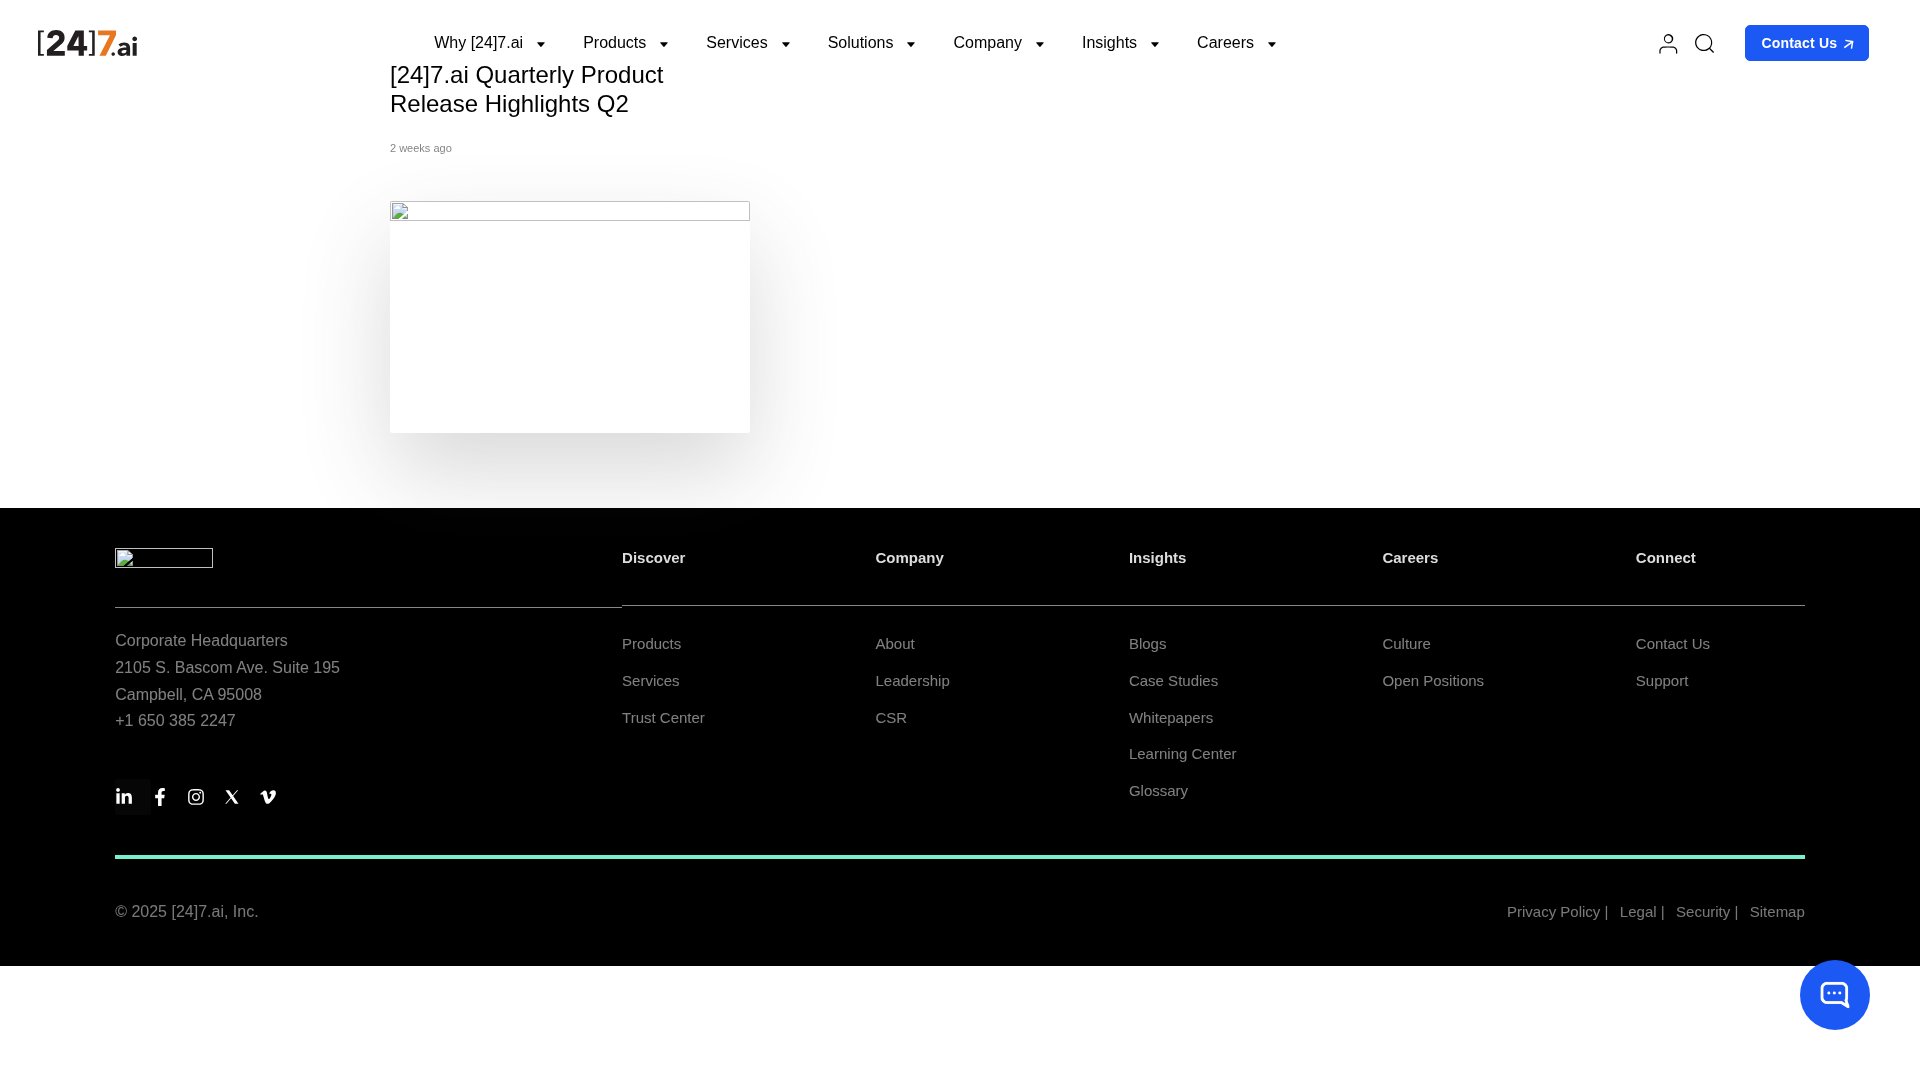This screenshot has height=1080, width=1920.
Task: Open the Facebook social icon
Action: [160, 797]
